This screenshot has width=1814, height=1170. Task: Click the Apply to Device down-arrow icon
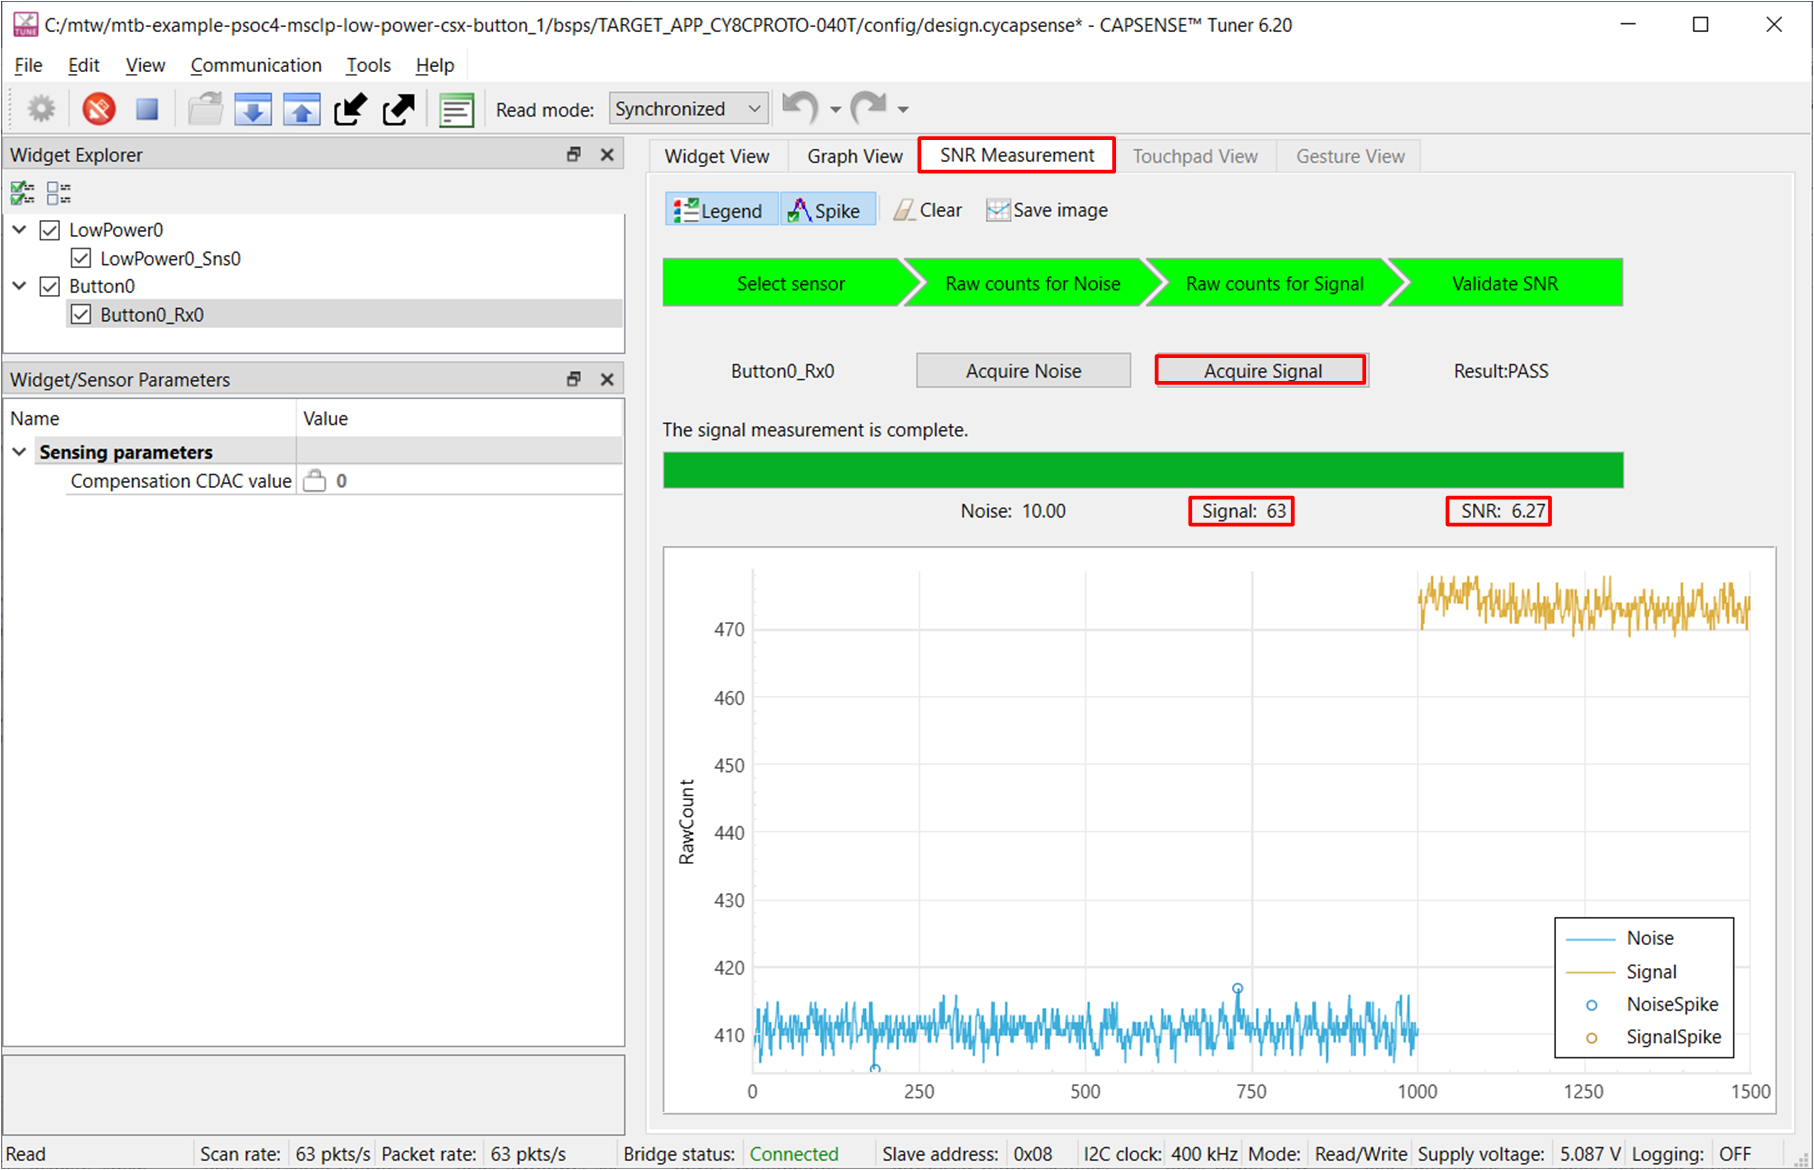pyautogui.click(x=254, y=109)
